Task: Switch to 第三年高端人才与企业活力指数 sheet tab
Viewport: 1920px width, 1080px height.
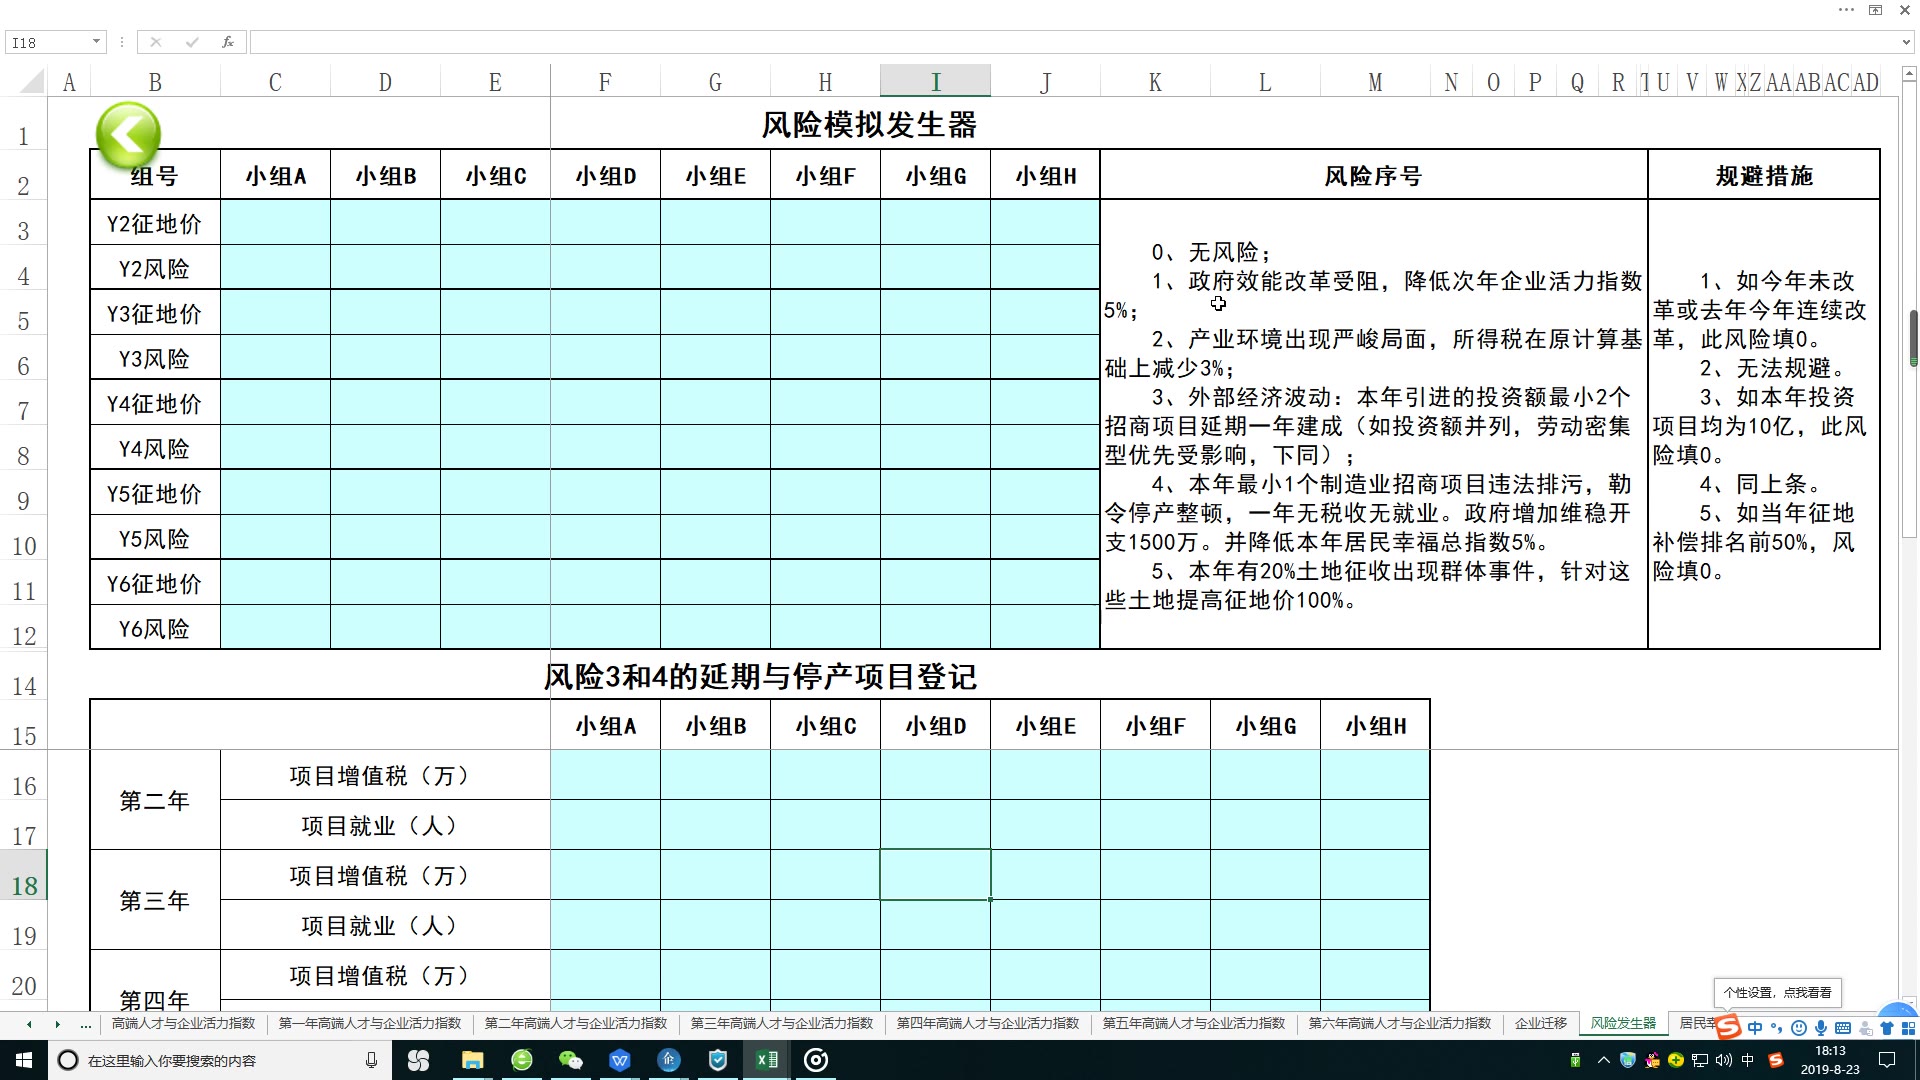Action: click(782, 1023)
